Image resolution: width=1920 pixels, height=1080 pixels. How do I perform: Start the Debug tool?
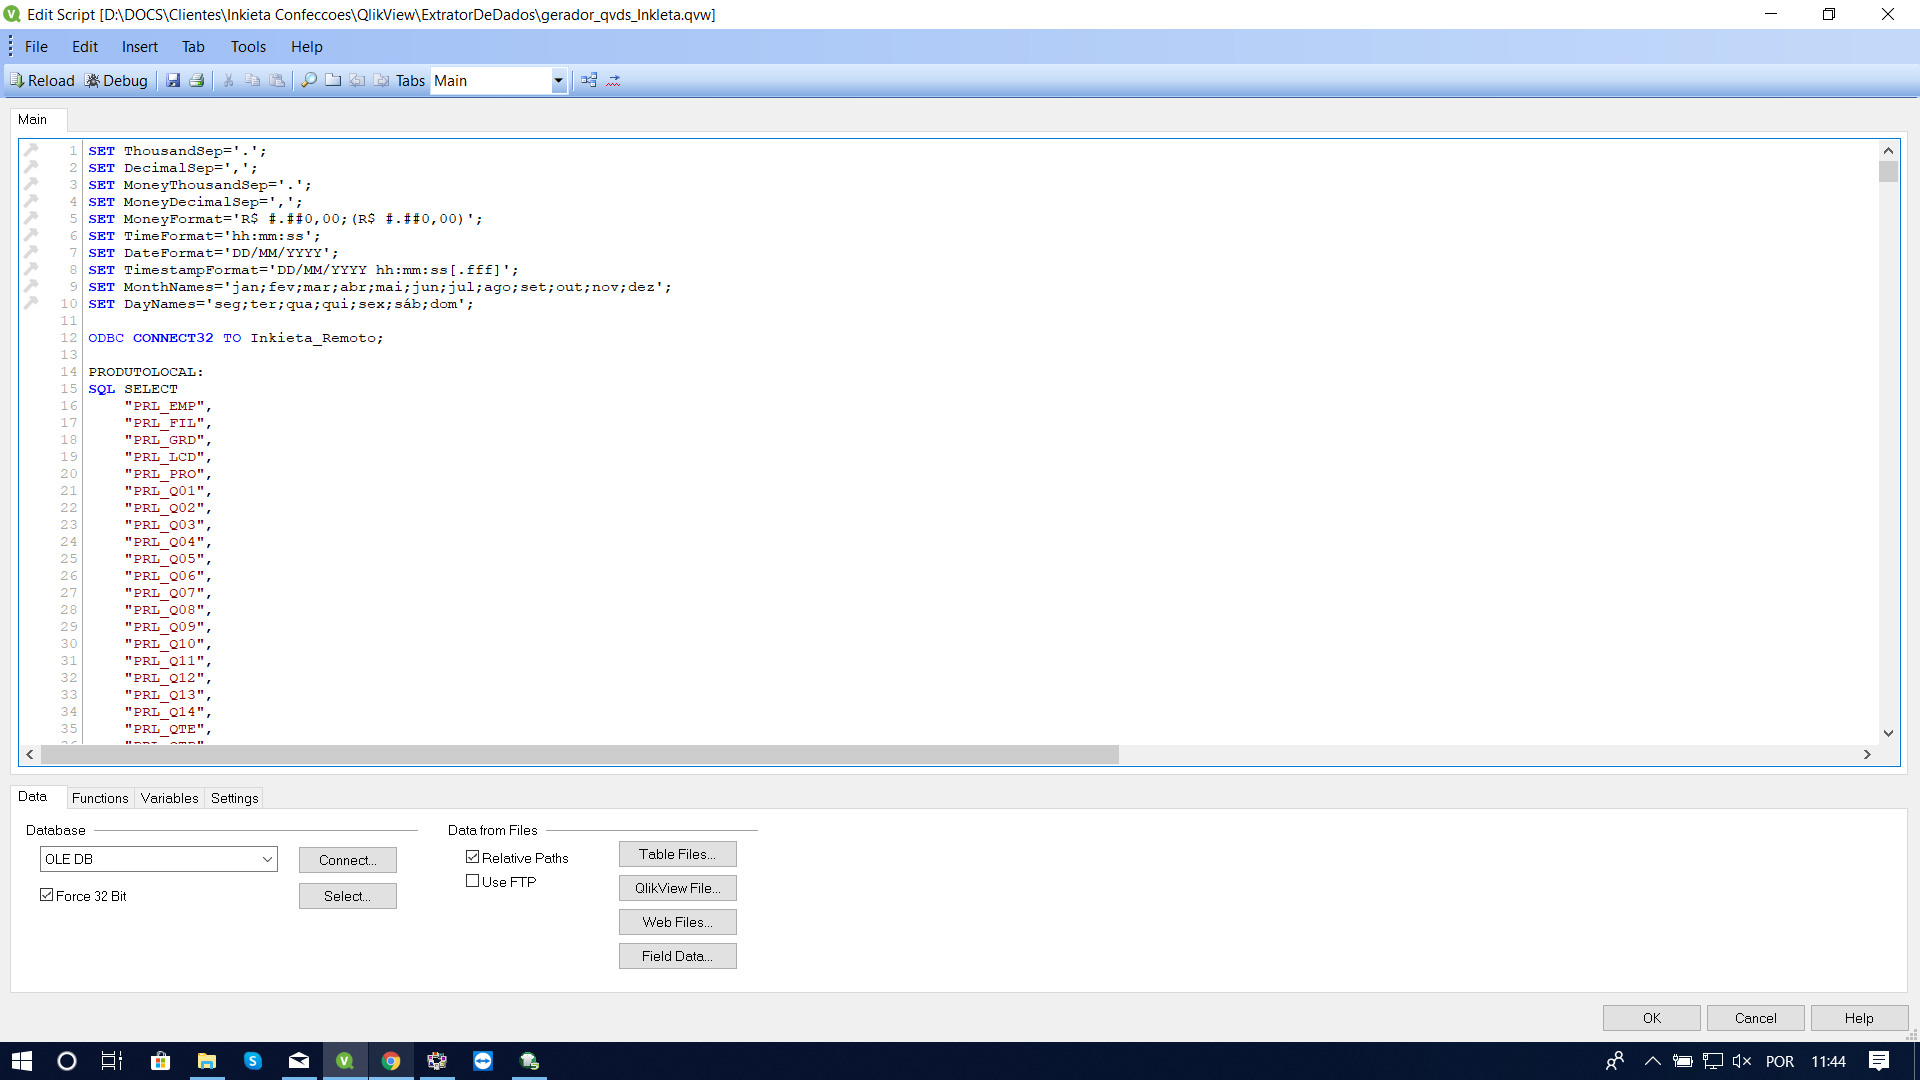115,81
